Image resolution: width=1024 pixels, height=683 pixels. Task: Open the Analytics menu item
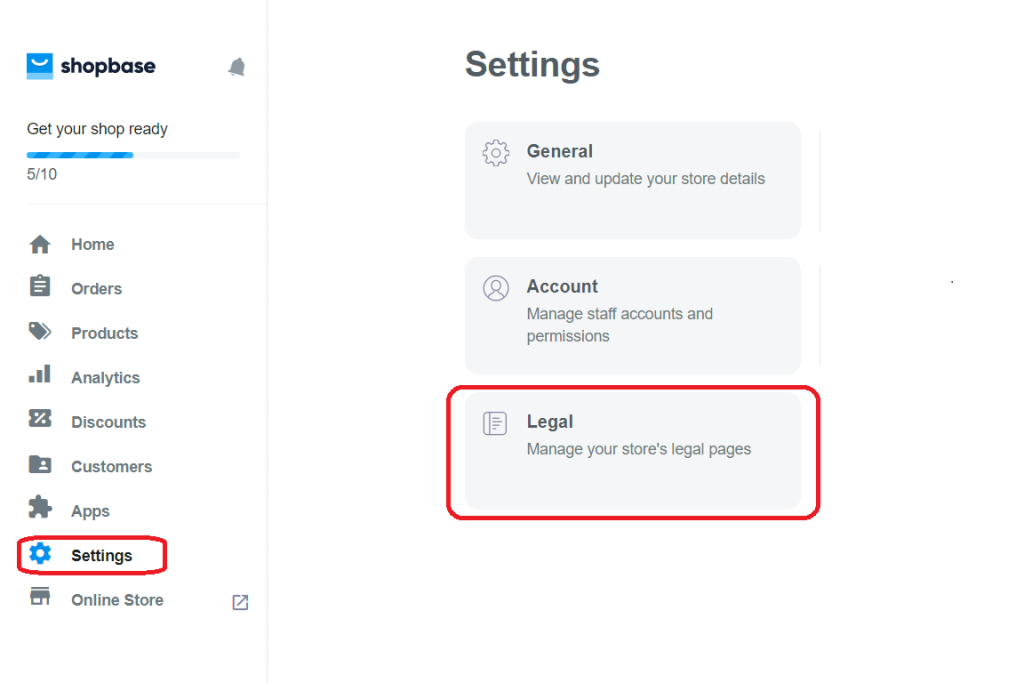105,377
